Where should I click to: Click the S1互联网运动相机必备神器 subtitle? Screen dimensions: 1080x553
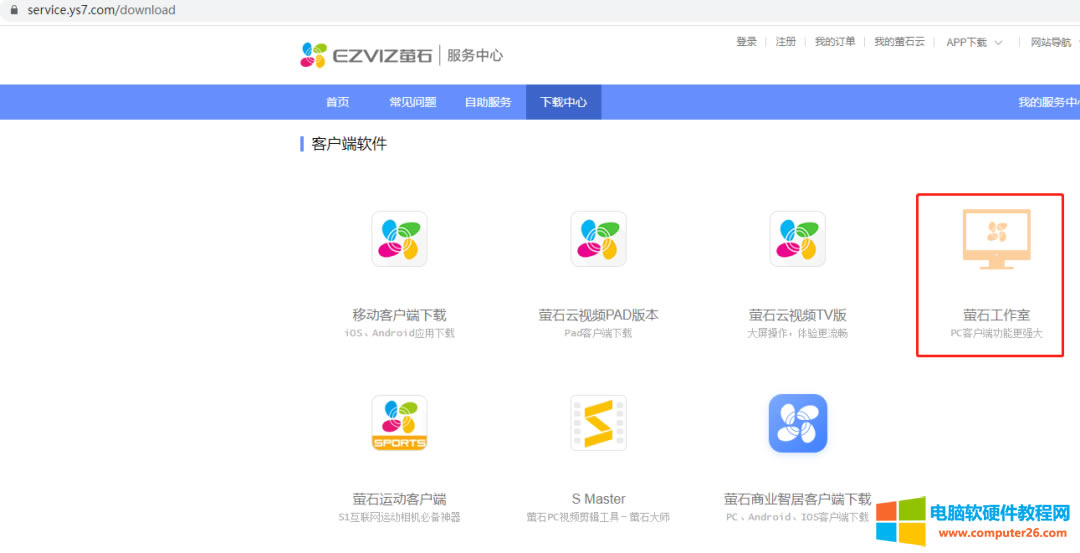point(399,517)
